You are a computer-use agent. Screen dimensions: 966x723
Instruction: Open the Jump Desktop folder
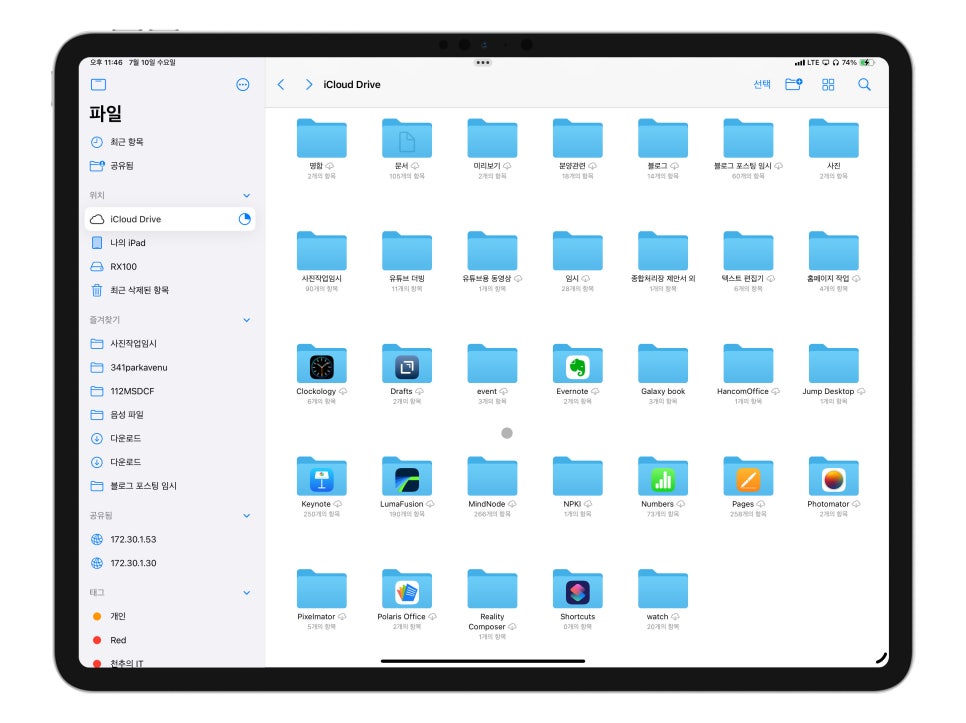[x=834, y=364]
